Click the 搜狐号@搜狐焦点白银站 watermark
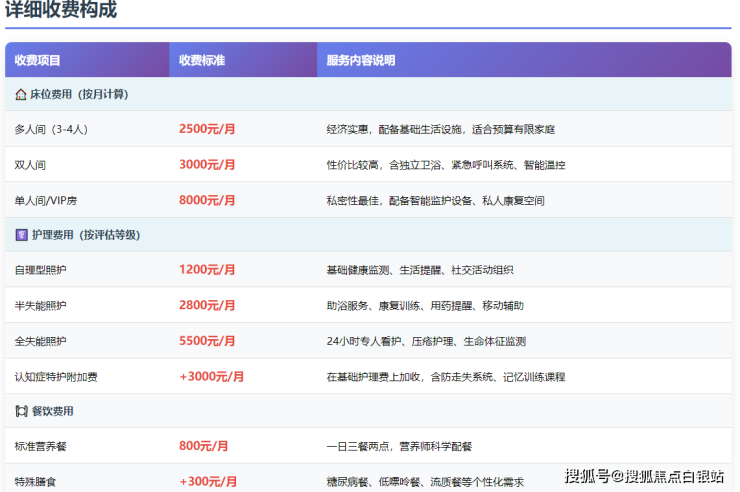 [644, 475]
